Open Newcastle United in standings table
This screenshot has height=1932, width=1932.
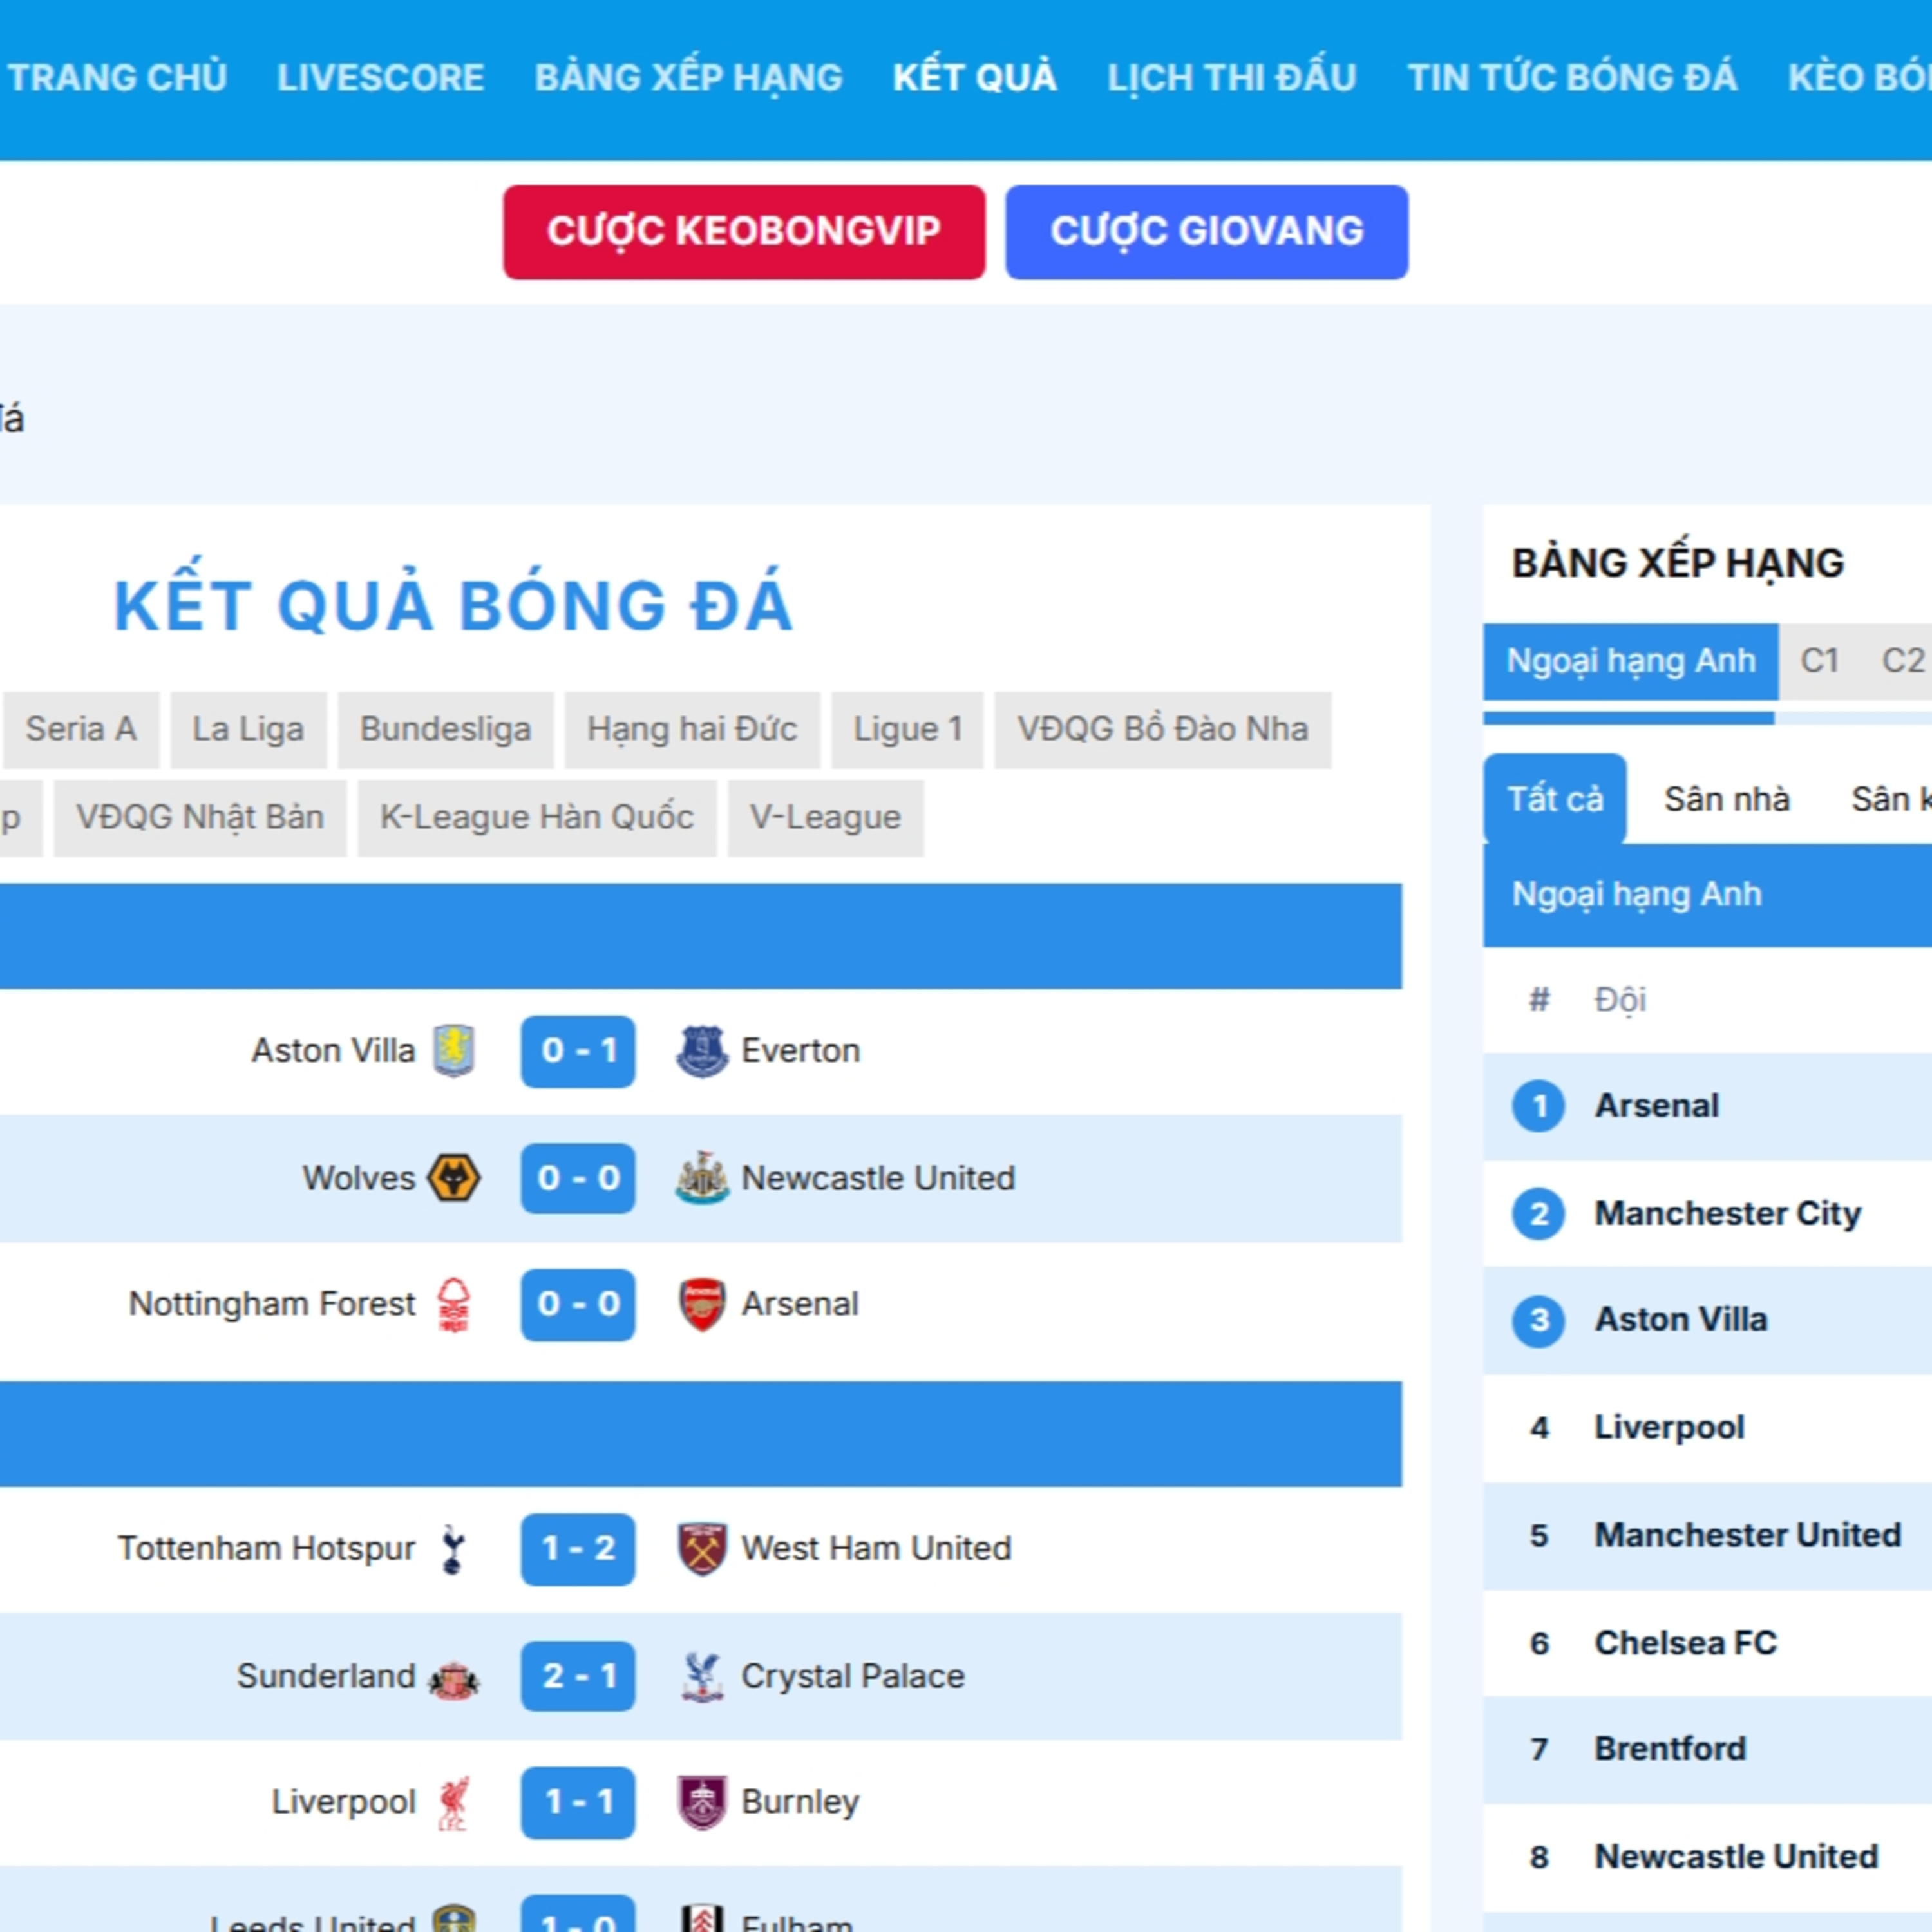[1736, 1857]
